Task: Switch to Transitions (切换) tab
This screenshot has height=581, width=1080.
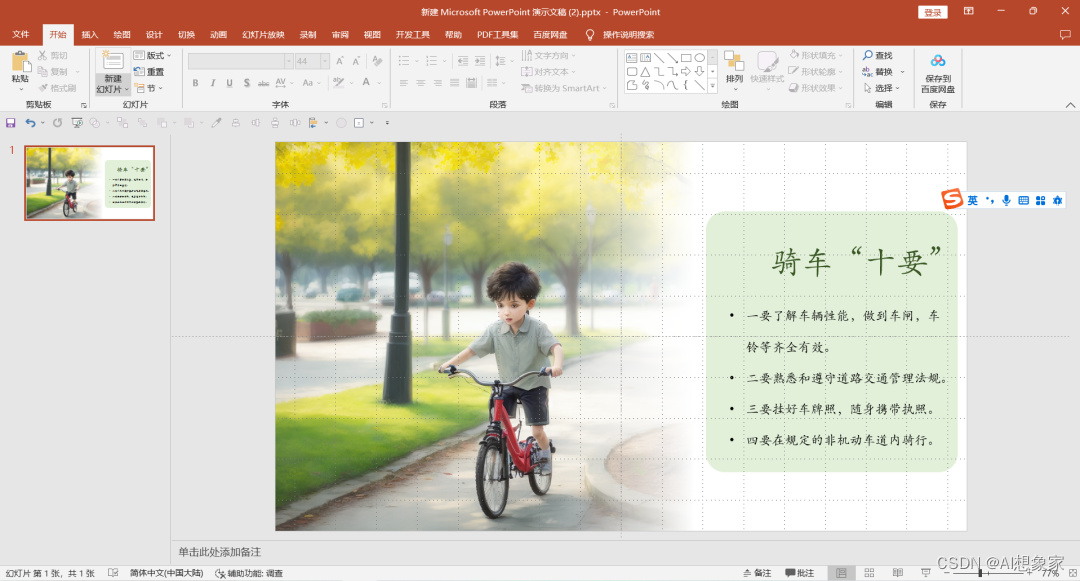Action: pos(186,34)
